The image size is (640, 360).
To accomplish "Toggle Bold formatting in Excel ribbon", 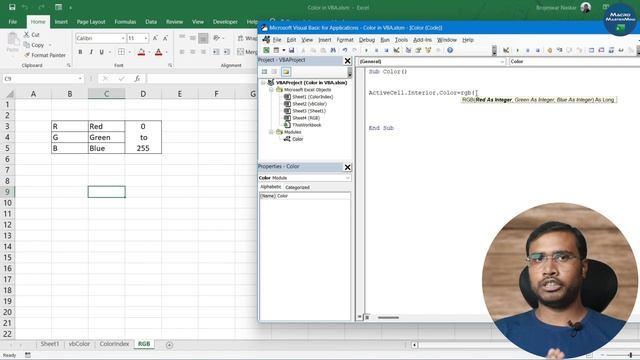I will 80,52.
